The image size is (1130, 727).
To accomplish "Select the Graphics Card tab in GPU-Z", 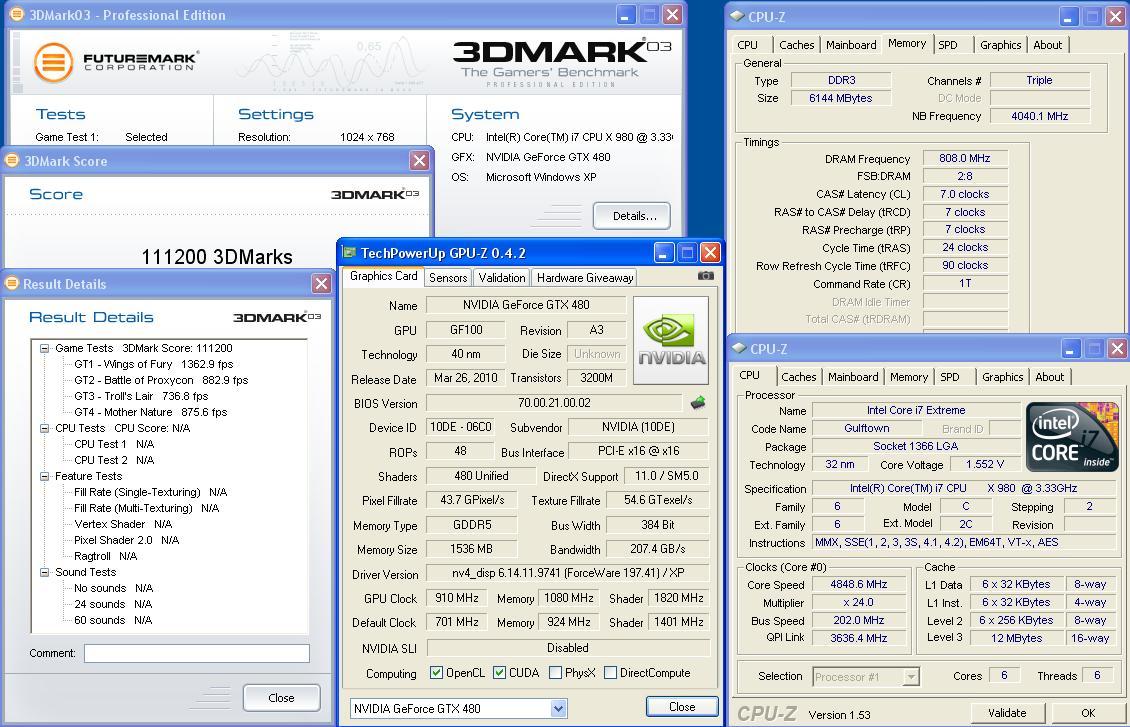I will coord(383,276).
